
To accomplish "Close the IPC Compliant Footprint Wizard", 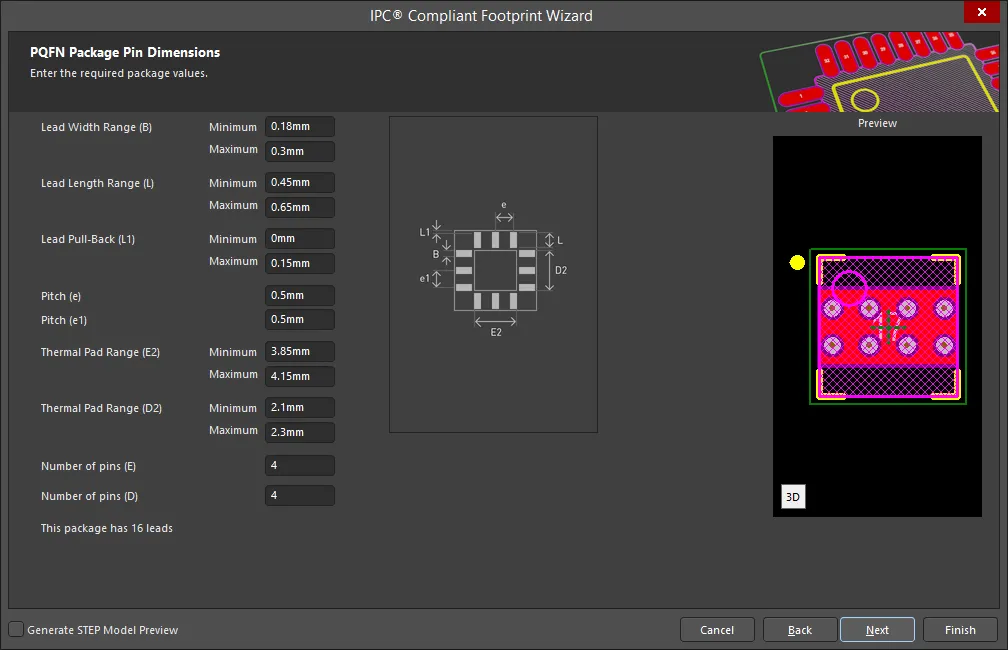I will click(982, 12).
